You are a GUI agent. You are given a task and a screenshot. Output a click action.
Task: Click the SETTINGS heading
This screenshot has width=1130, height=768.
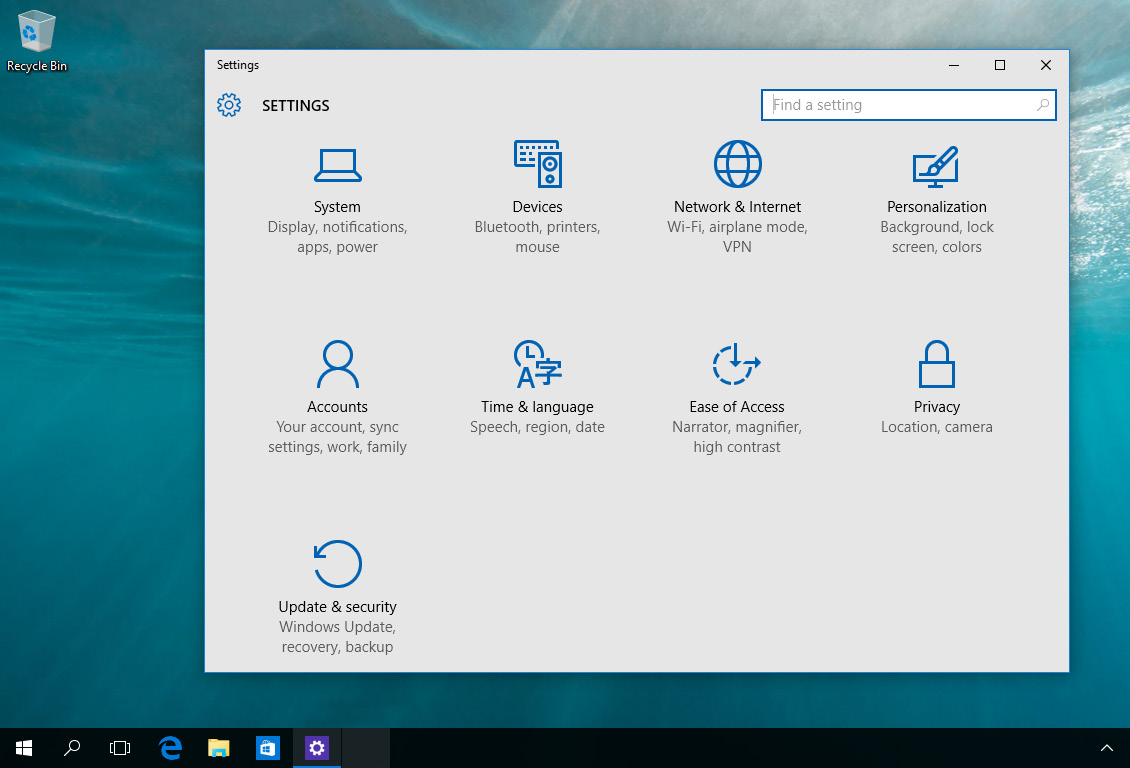[x=295, y=105]
